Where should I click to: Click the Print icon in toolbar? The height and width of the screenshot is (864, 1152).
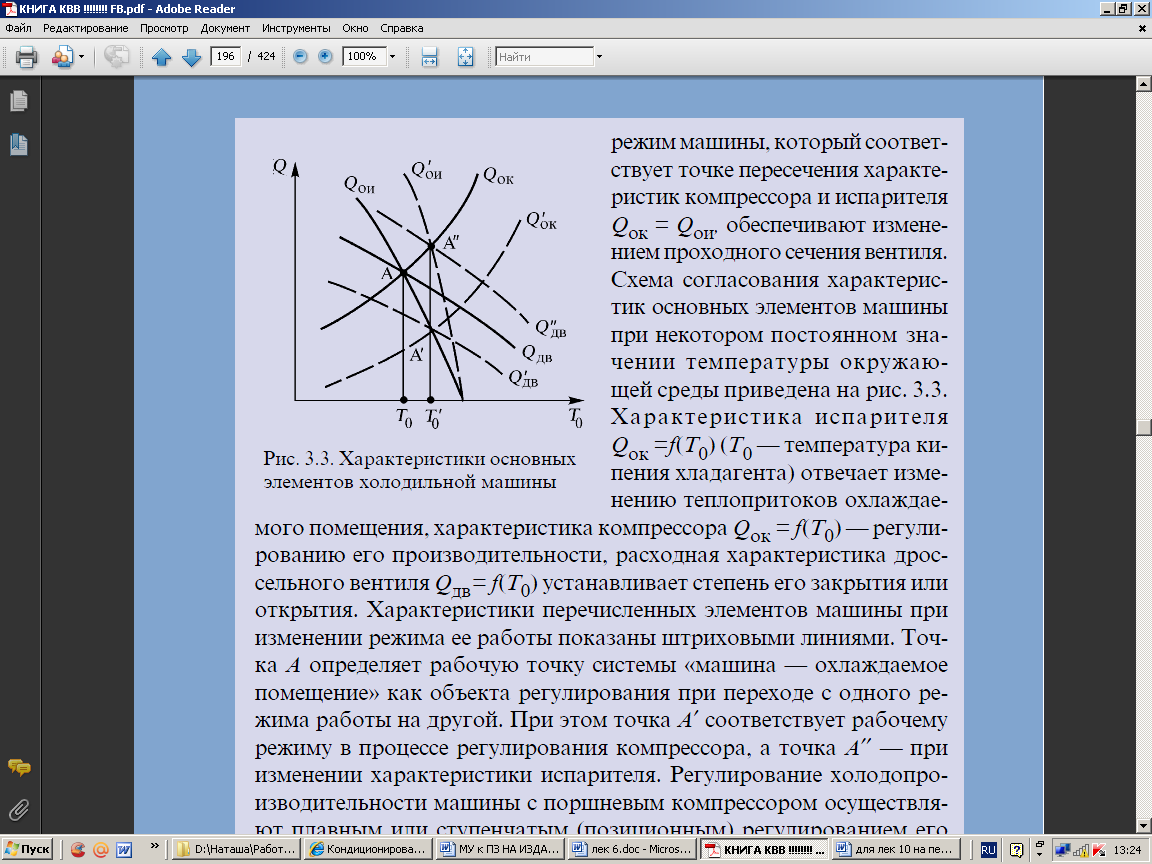[x=26, y=57]
